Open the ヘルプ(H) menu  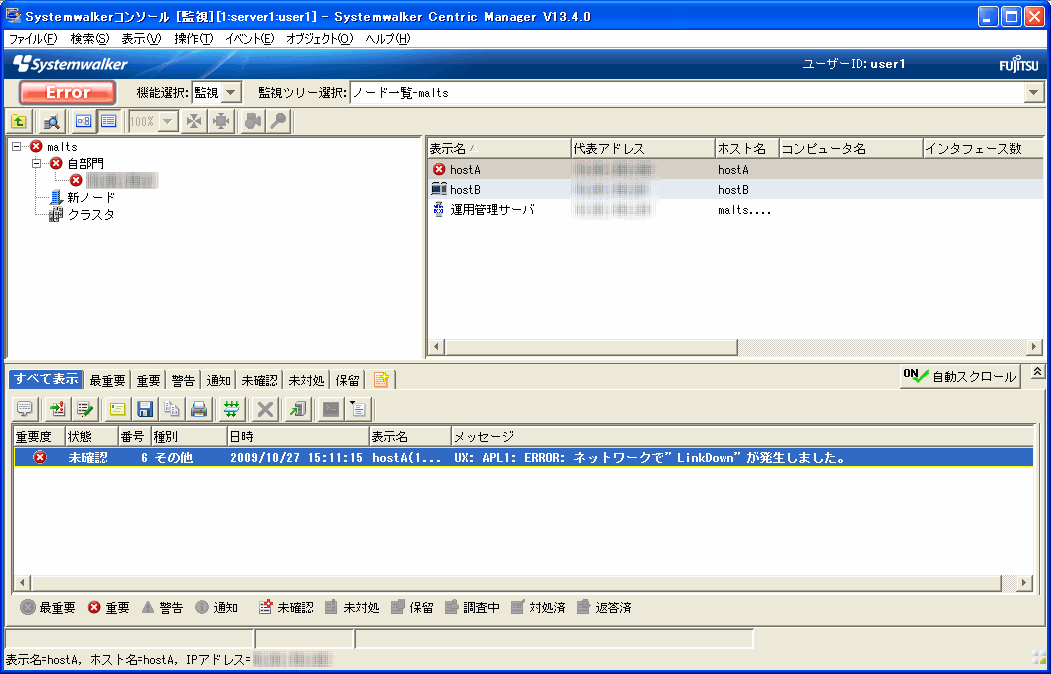(388, 39)
